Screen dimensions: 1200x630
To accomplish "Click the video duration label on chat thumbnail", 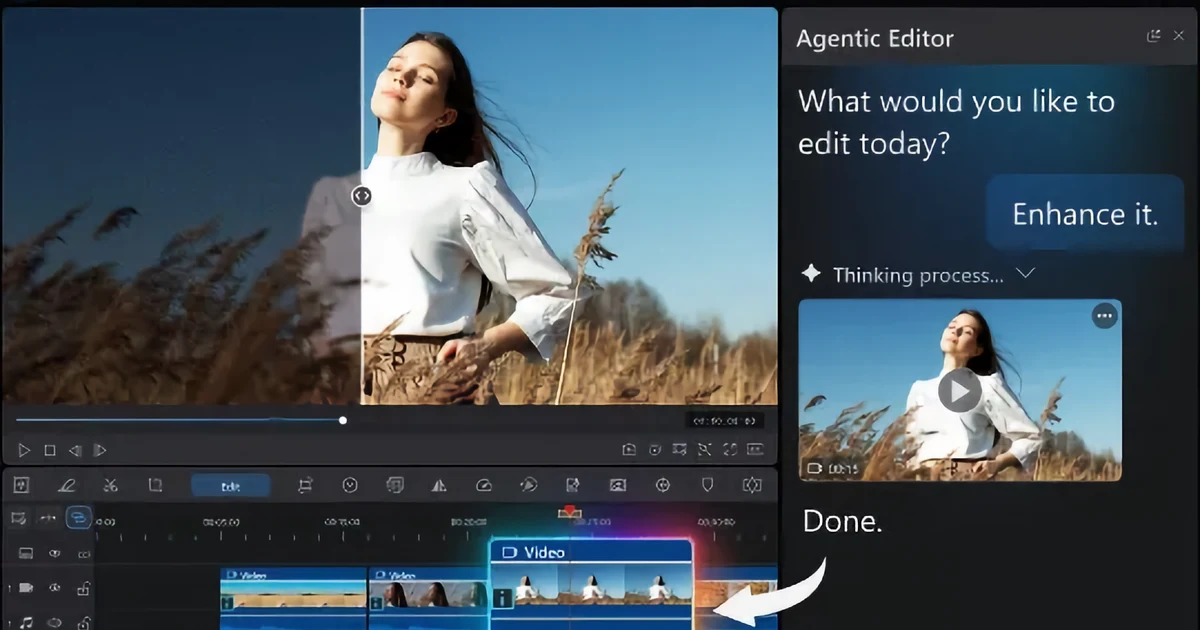I will point(832,468).
